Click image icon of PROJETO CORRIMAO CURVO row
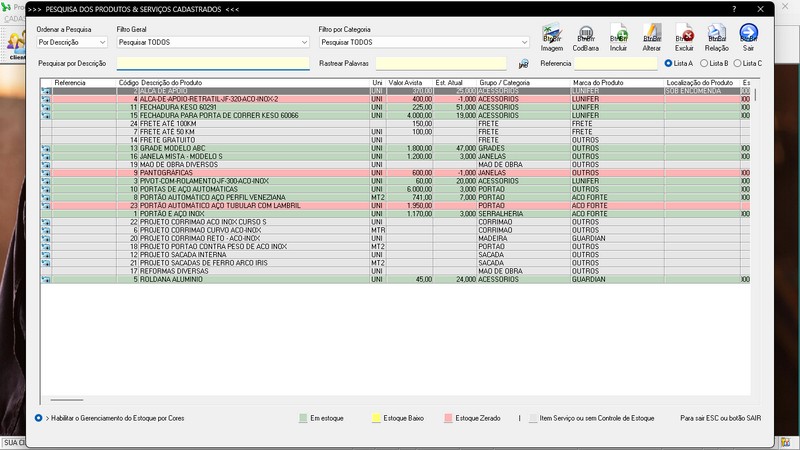This screenshot has width=800, height=450. pos(46,231)
